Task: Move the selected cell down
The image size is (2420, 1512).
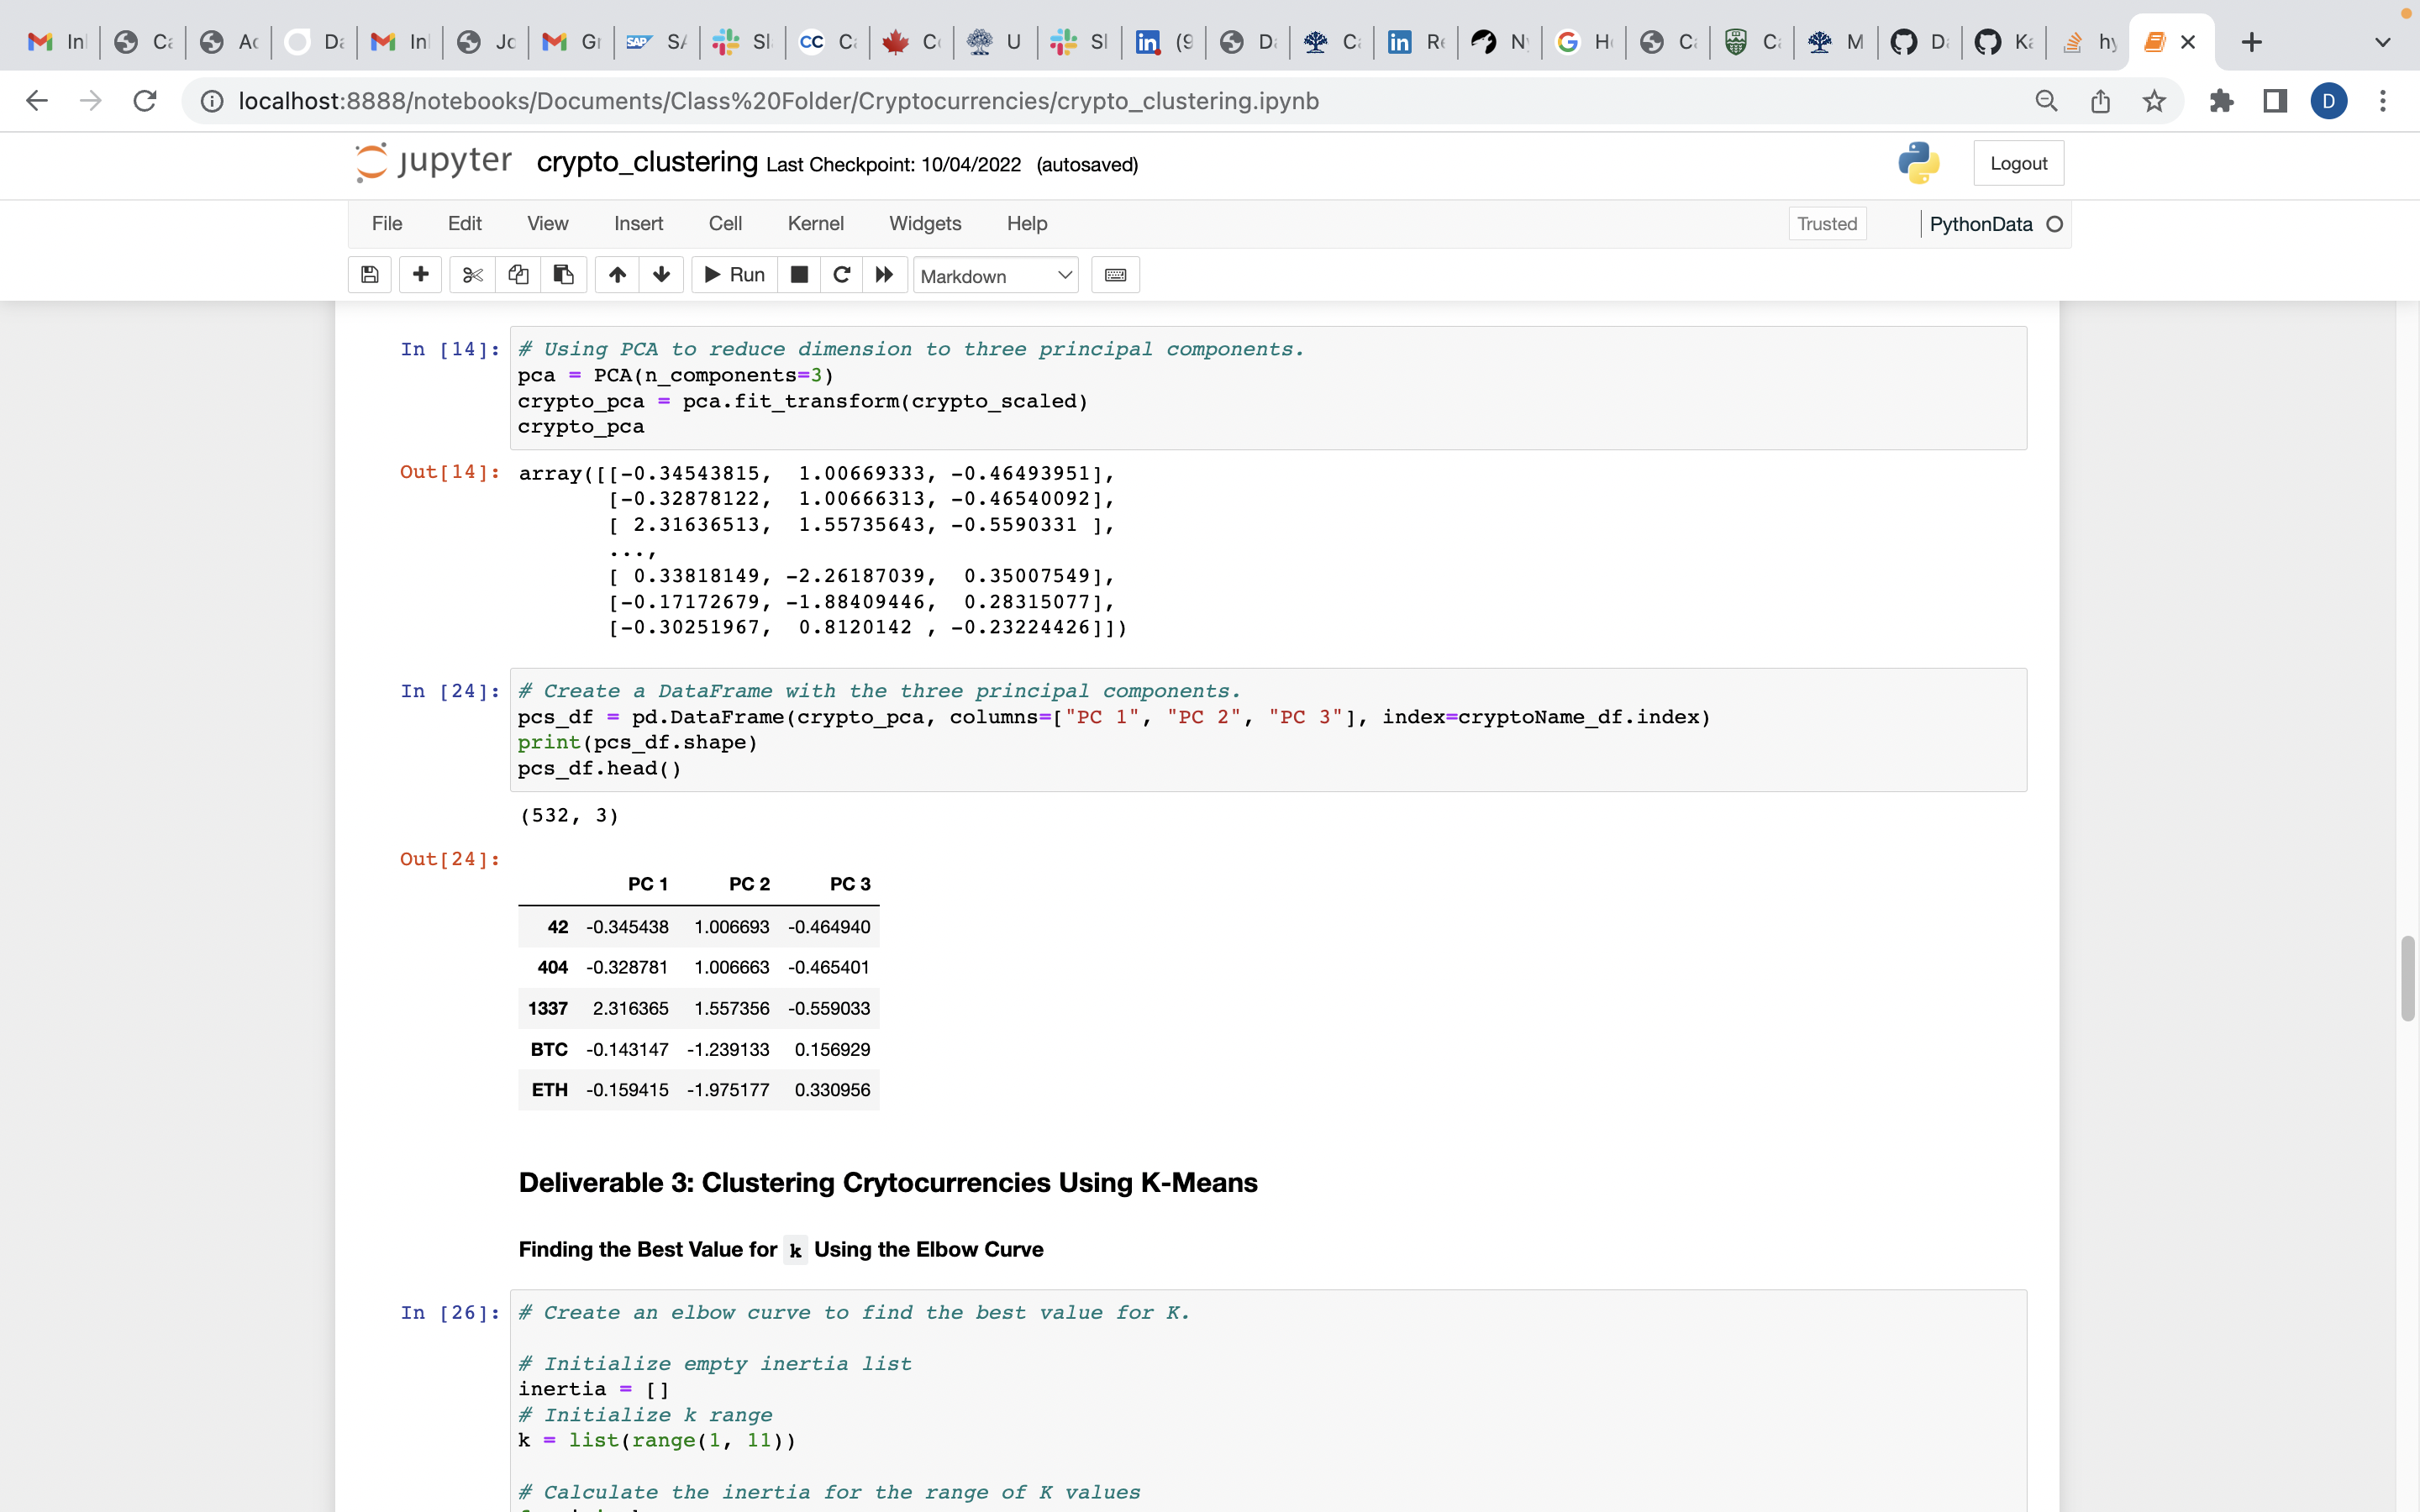Action: click(661, 274)
